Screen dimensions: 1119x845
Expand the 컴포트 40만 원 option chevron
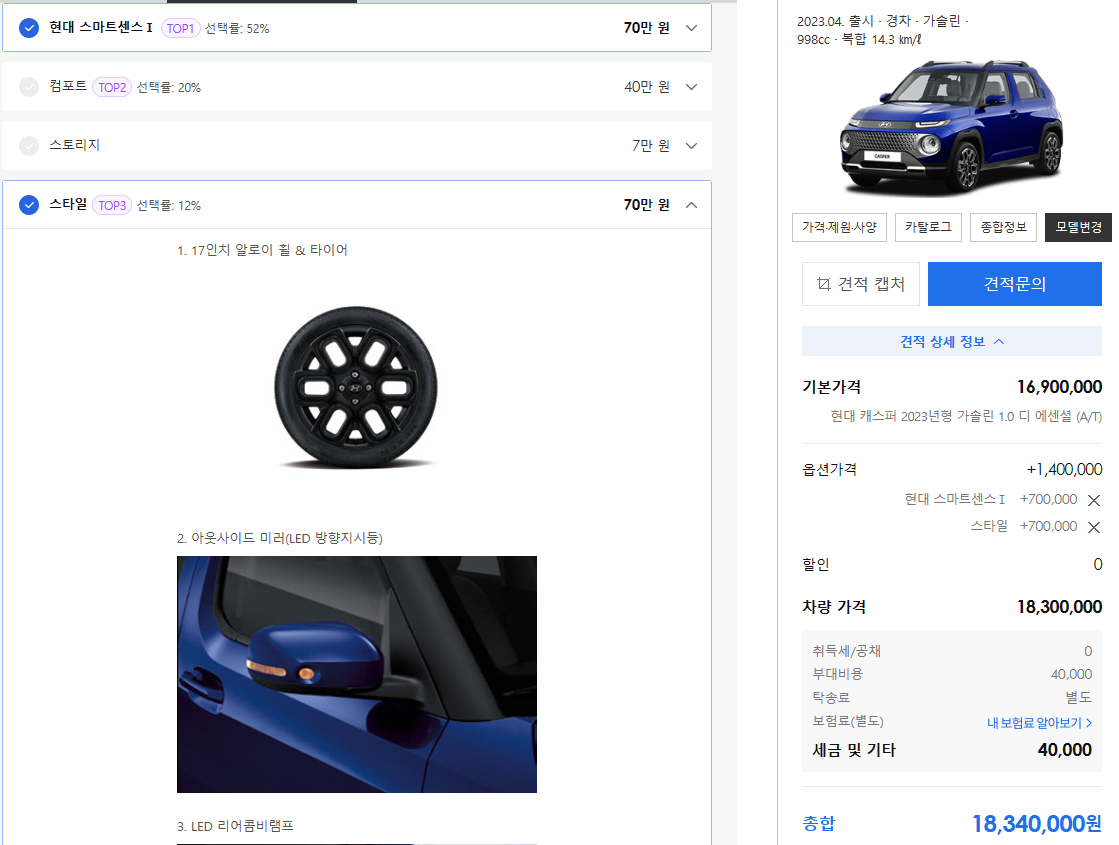pyautogui.click(x=691, y=87)
